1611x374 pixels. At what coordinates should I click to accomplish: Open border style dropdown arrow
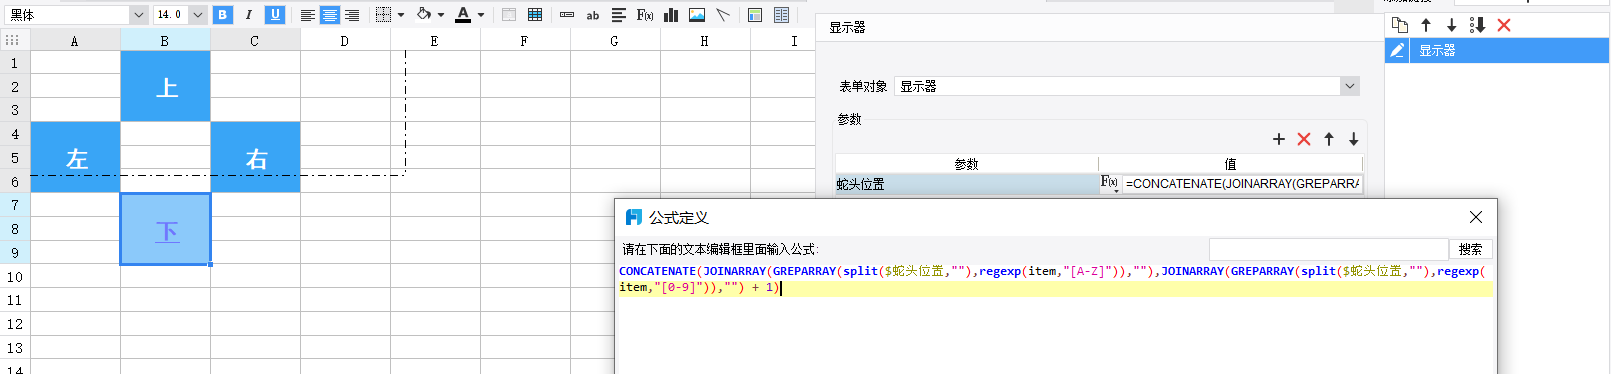[x=401, y=15]
